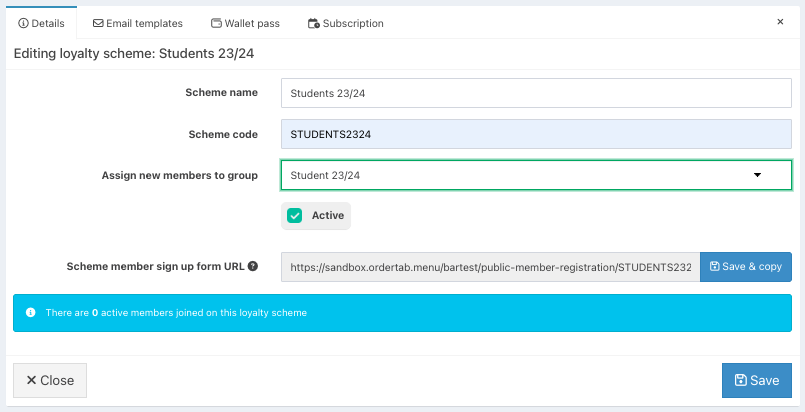The image size is (805, 412).
Task: Open the Email templates tab
Action: (x=138, y=23)
